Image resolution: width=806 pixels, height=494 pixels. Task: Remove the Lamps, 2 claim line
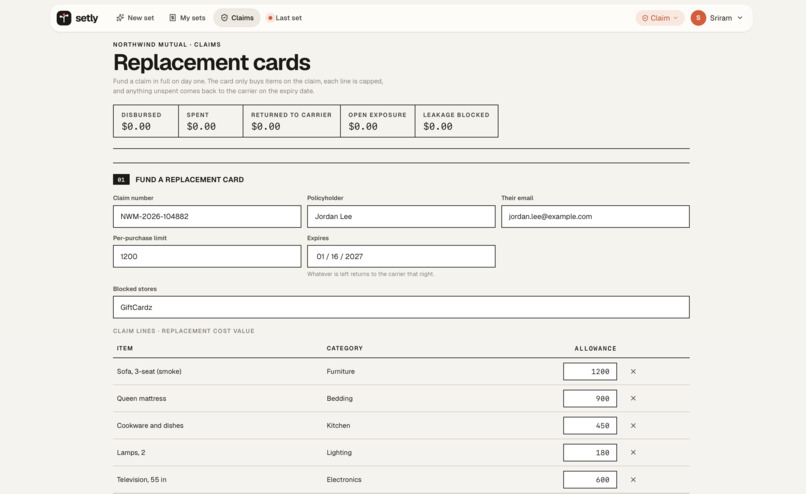633,453
